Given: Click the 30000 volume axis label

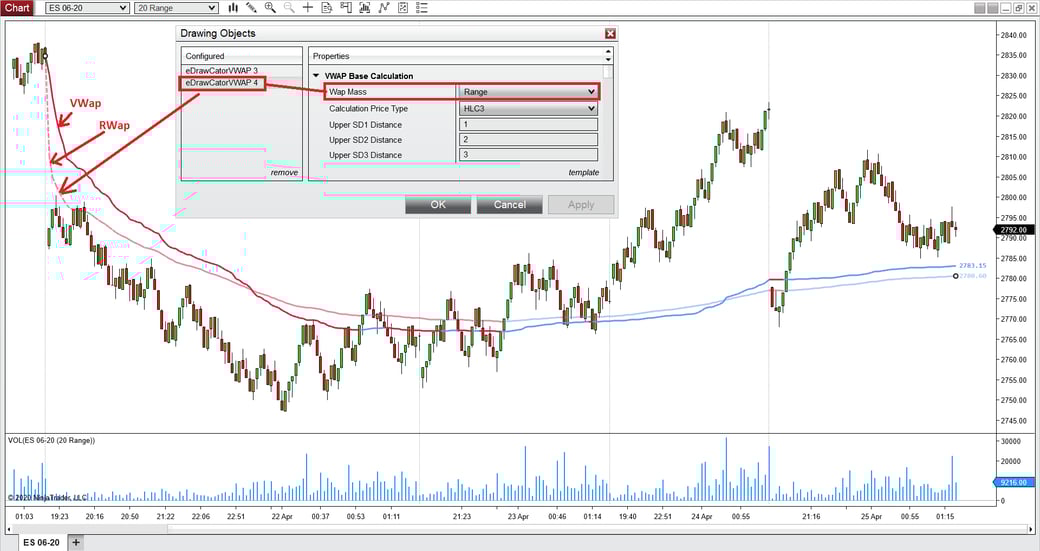Looking at the screenshot, I should (1011, 441).
